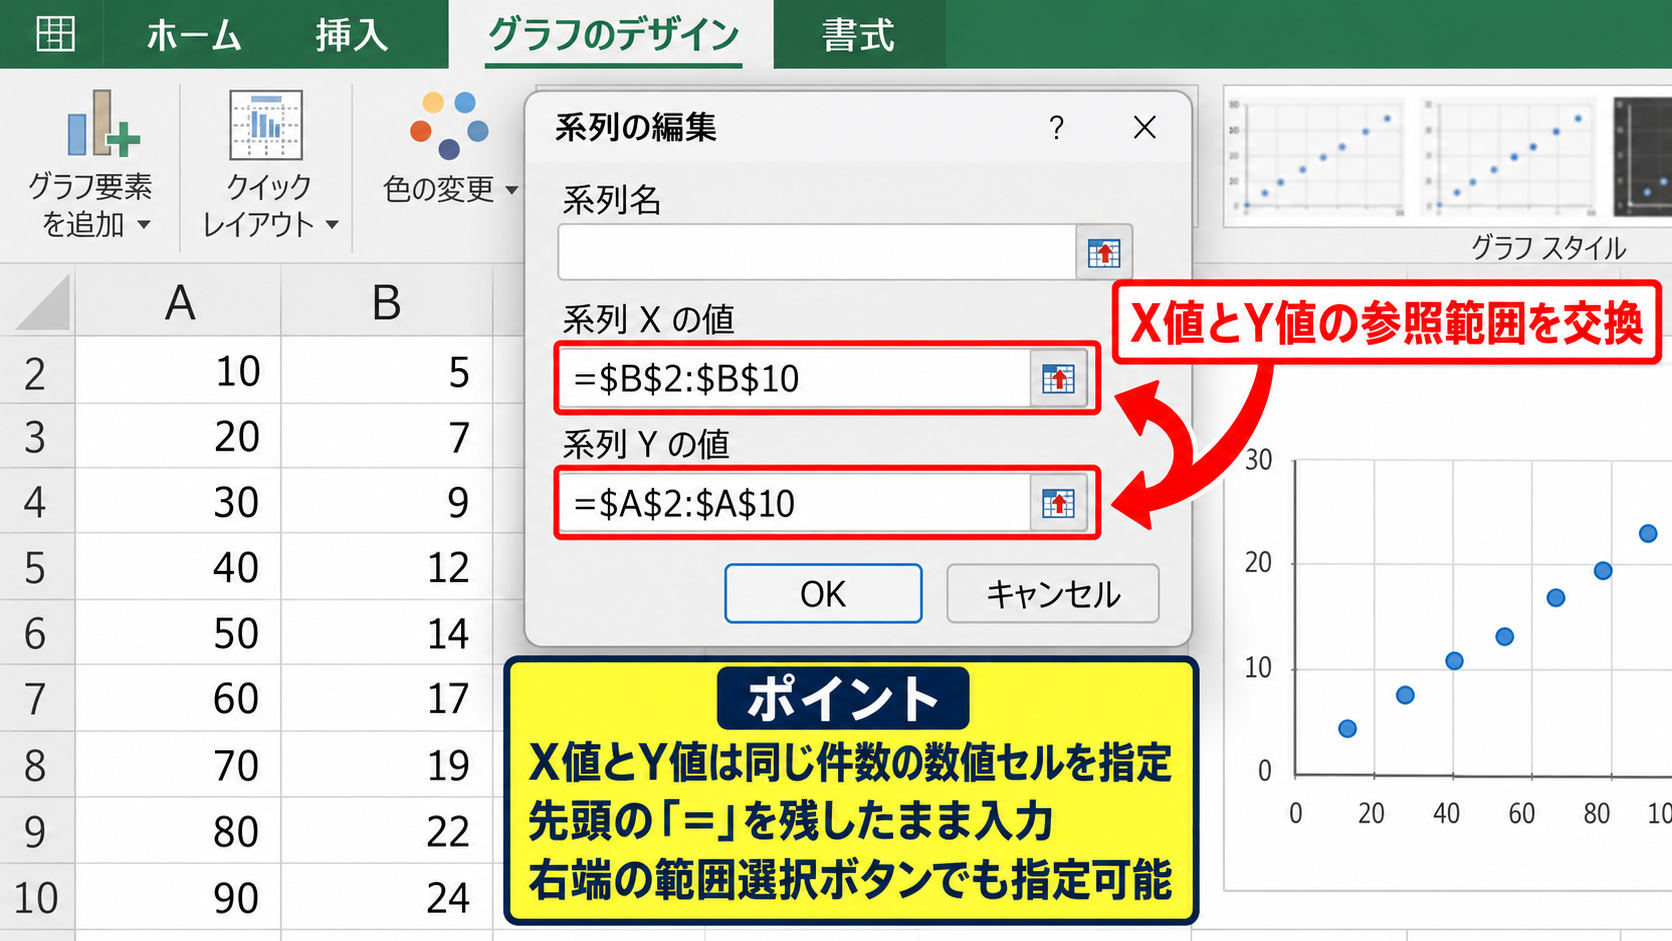The image size is (1672, 941).
Task: Switch to the 挿入 tab
Action: click(352, 36)
